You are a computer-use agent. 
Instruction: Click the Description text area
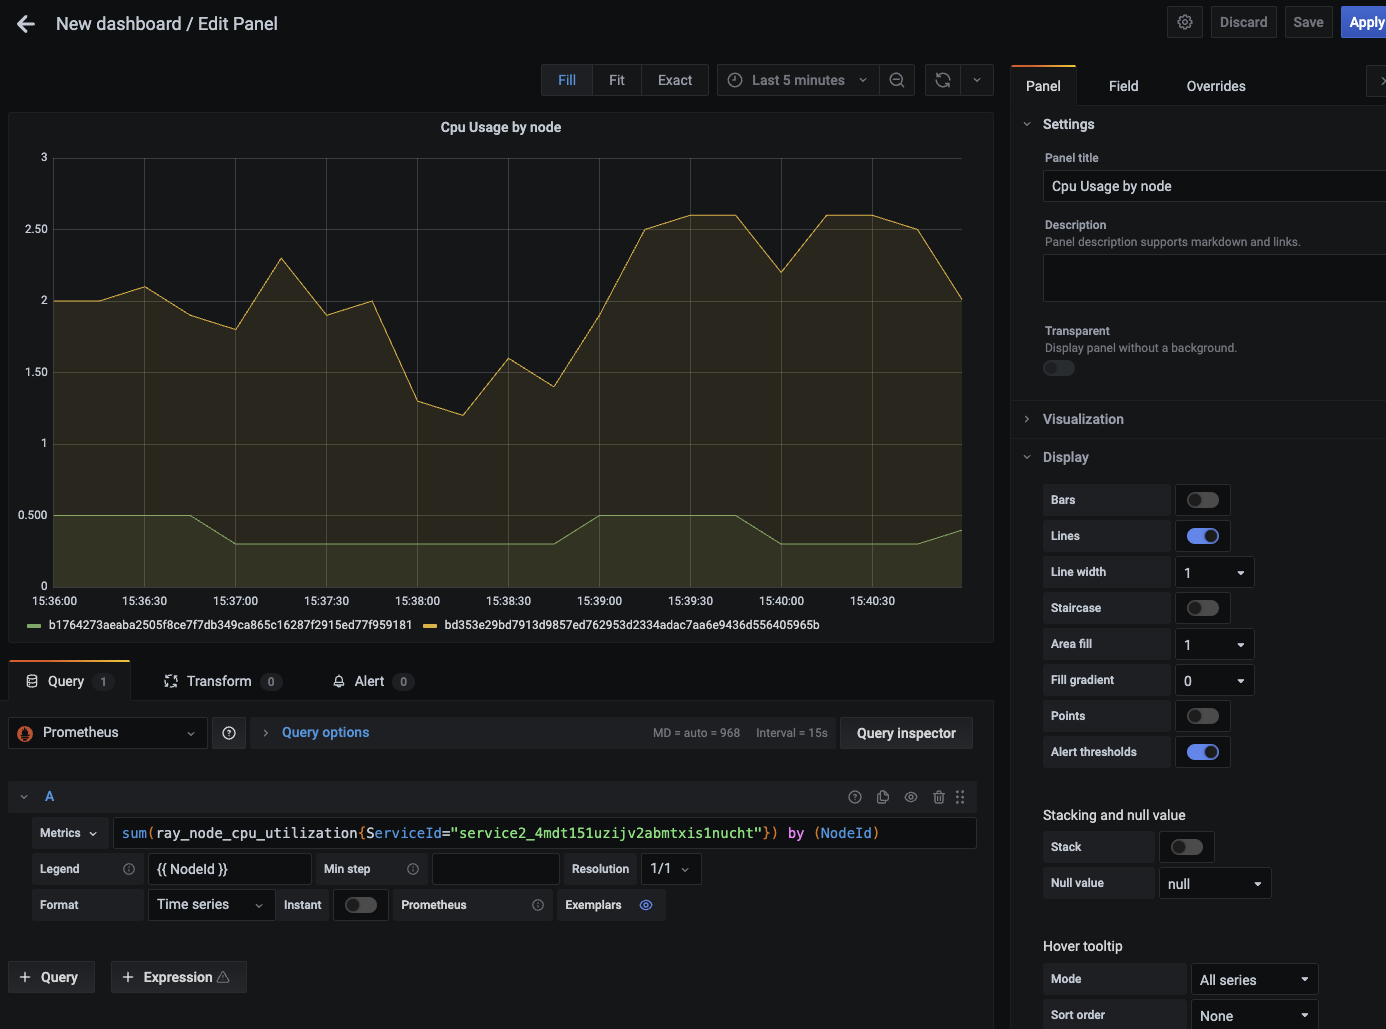(x=1214, y=278)
